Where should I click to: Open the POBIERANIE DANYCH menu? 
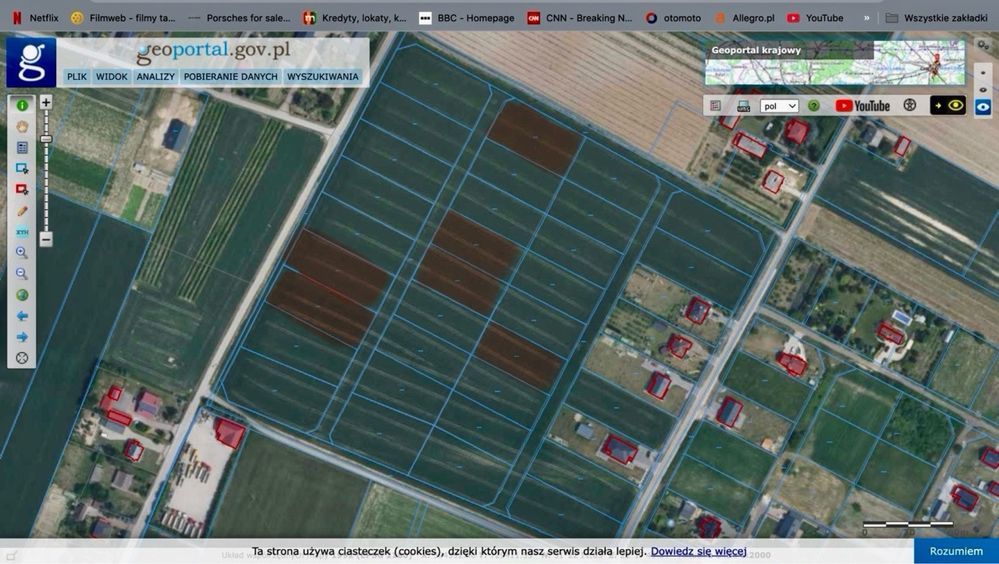(231, 76)
